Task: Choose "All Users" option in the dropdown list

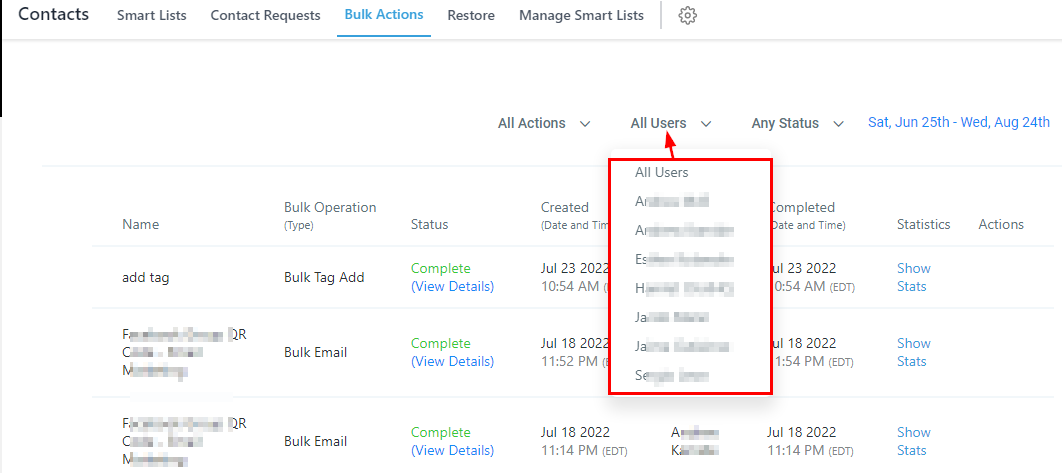Action: (x=661, y=172)
